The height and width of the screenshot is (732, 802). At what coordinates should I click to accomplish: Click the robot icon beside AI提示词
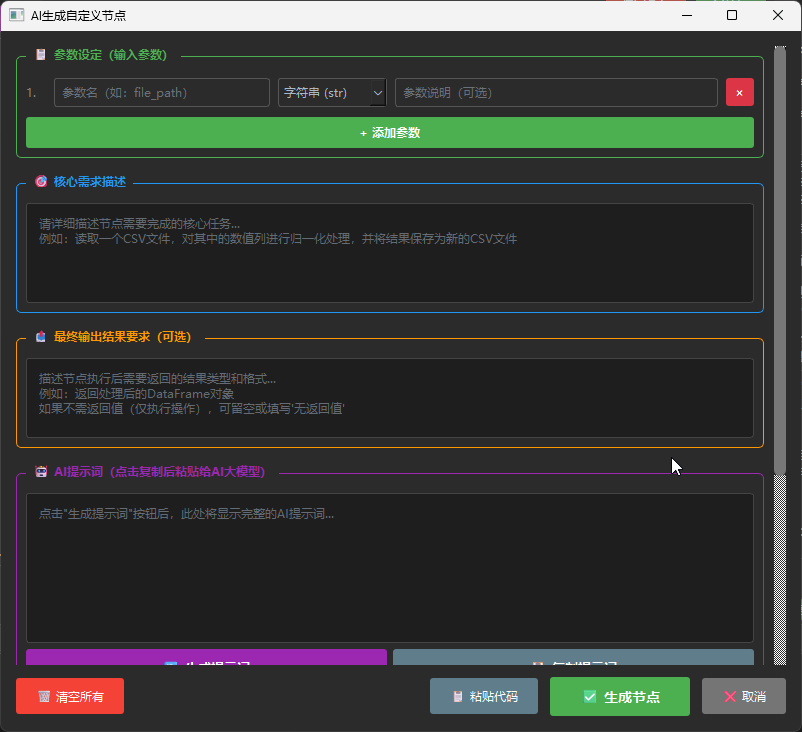(39, 471)
